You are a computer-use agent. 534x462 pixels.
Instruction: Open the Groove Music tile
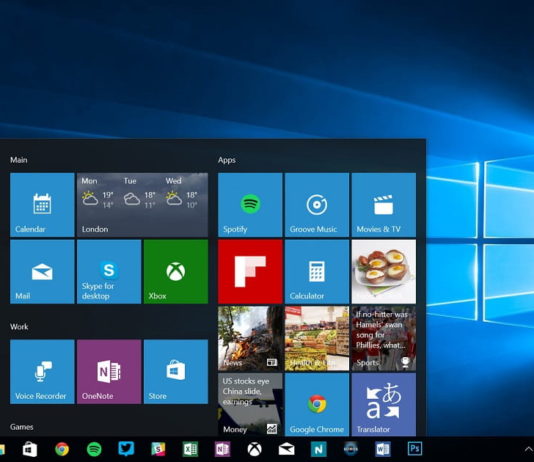point(317,205)
